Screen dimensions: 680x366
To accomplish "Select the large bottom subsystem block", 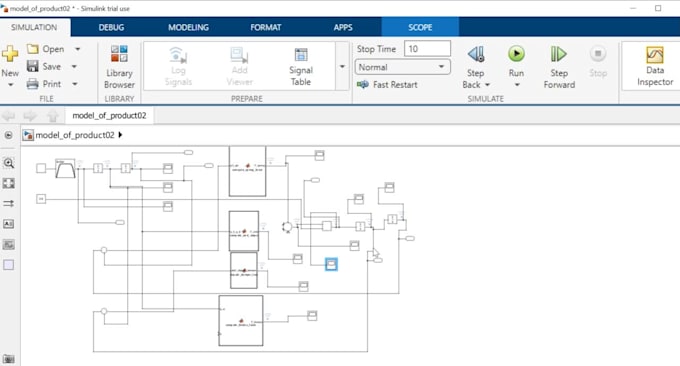I will point(241,320).
